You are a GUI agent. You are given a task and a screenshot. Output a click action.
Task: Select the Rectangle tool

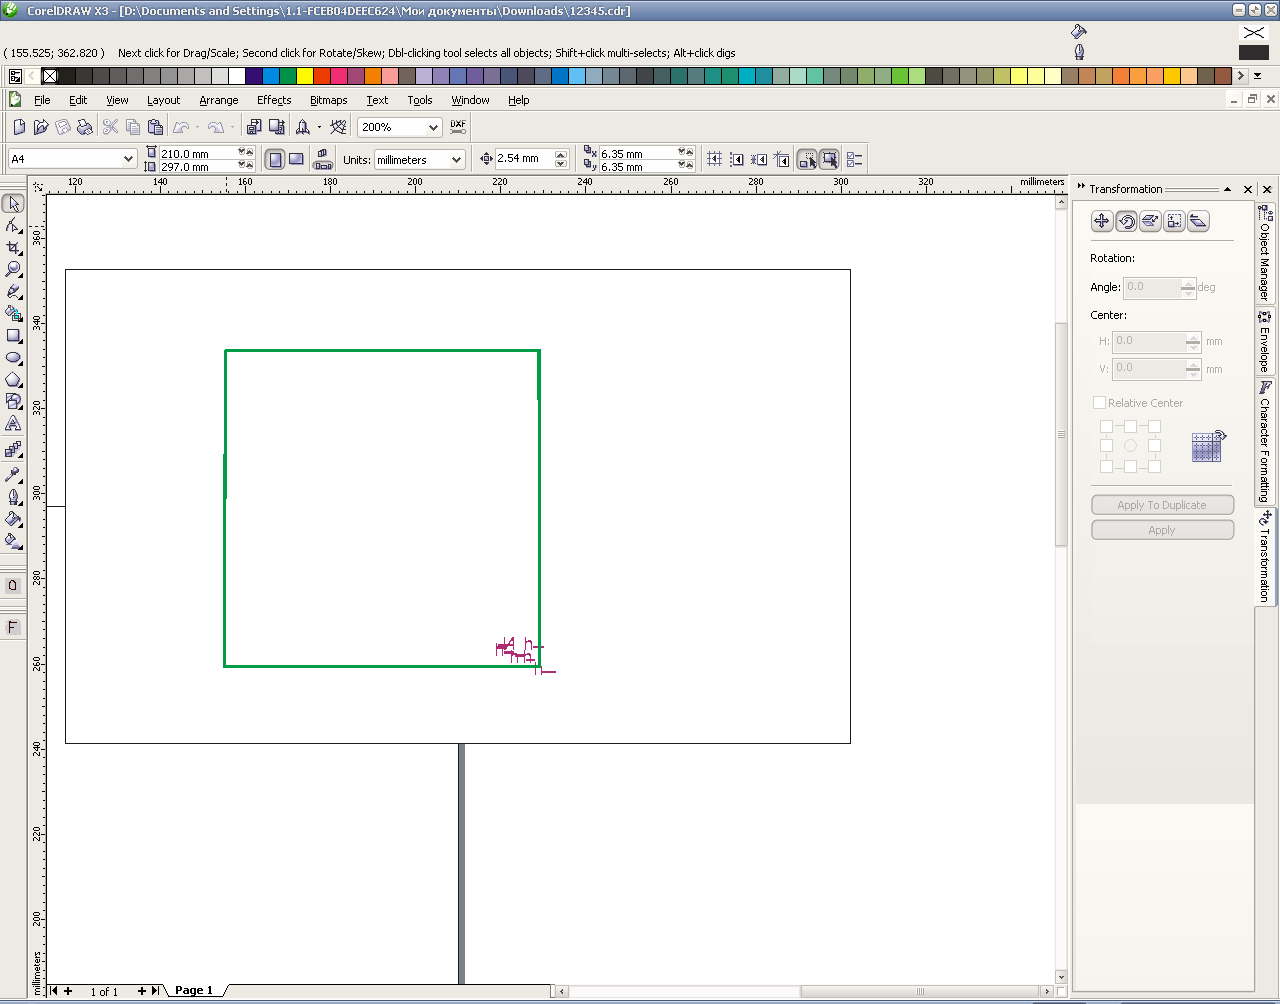(x=13, y=336)
